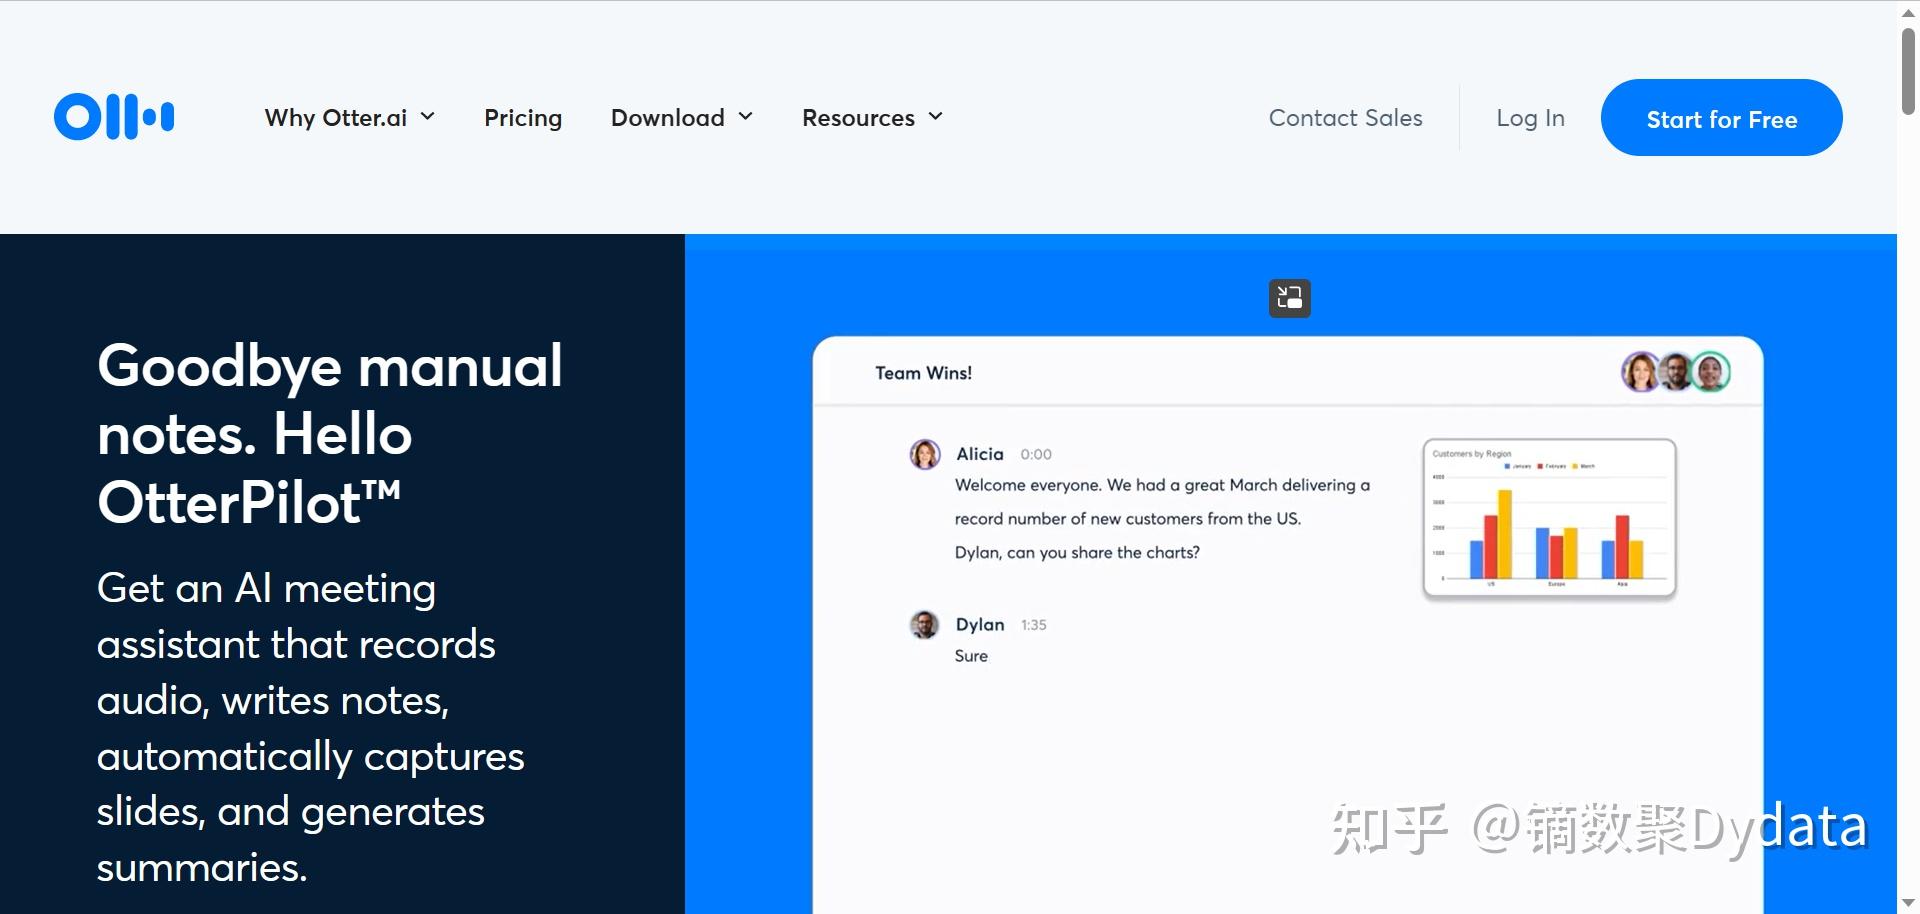Click the Start for Free button

point(1721,118)
